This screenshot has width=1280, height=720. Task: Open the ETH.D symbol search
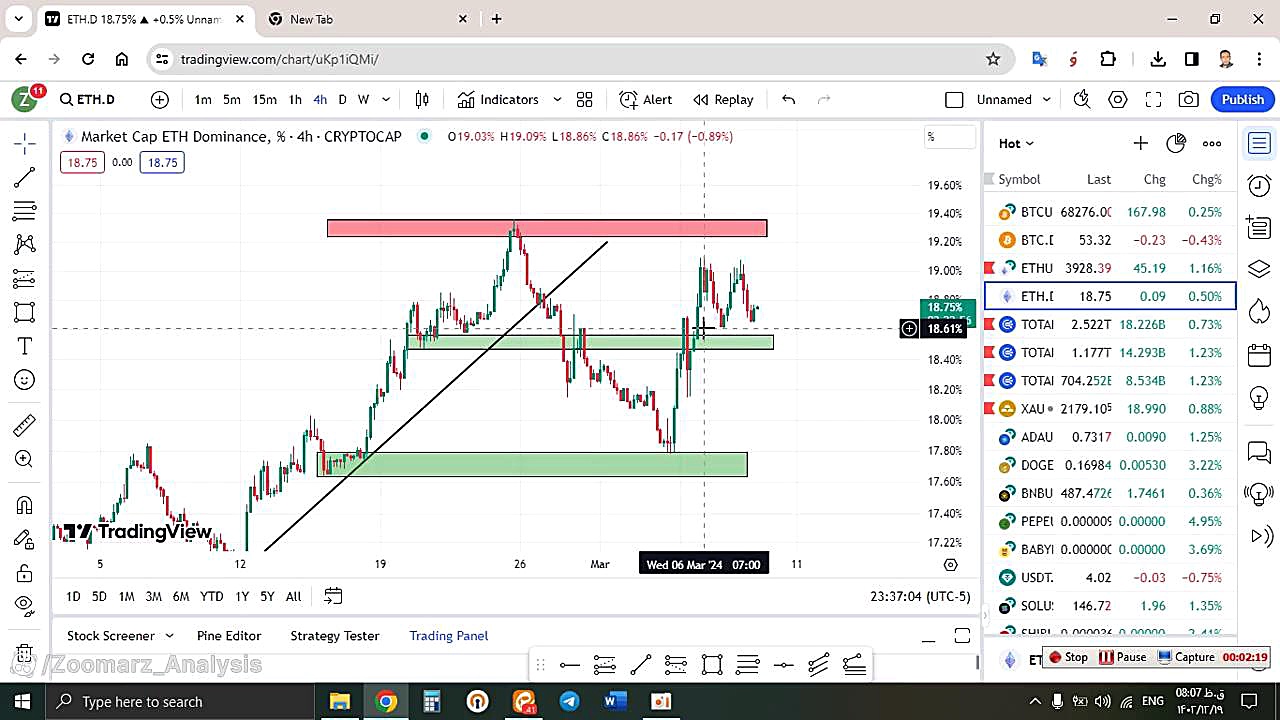tap(87, 99)
